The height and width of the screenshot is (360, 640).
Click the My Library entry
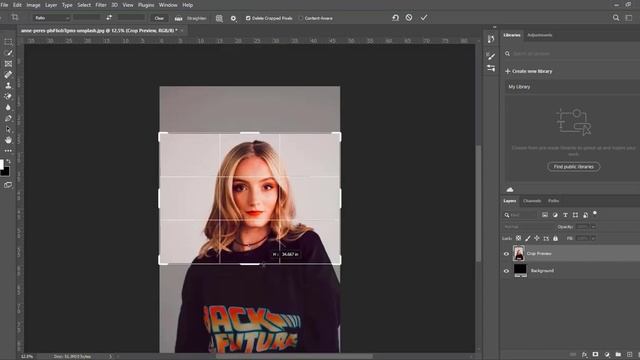pos(519,87)
